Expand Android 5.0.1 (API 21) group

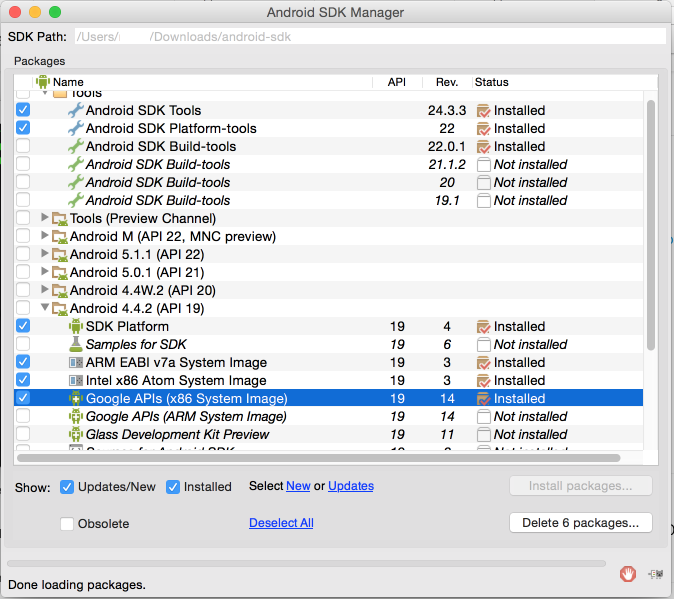pyautogui.click(x=44, y=272)
